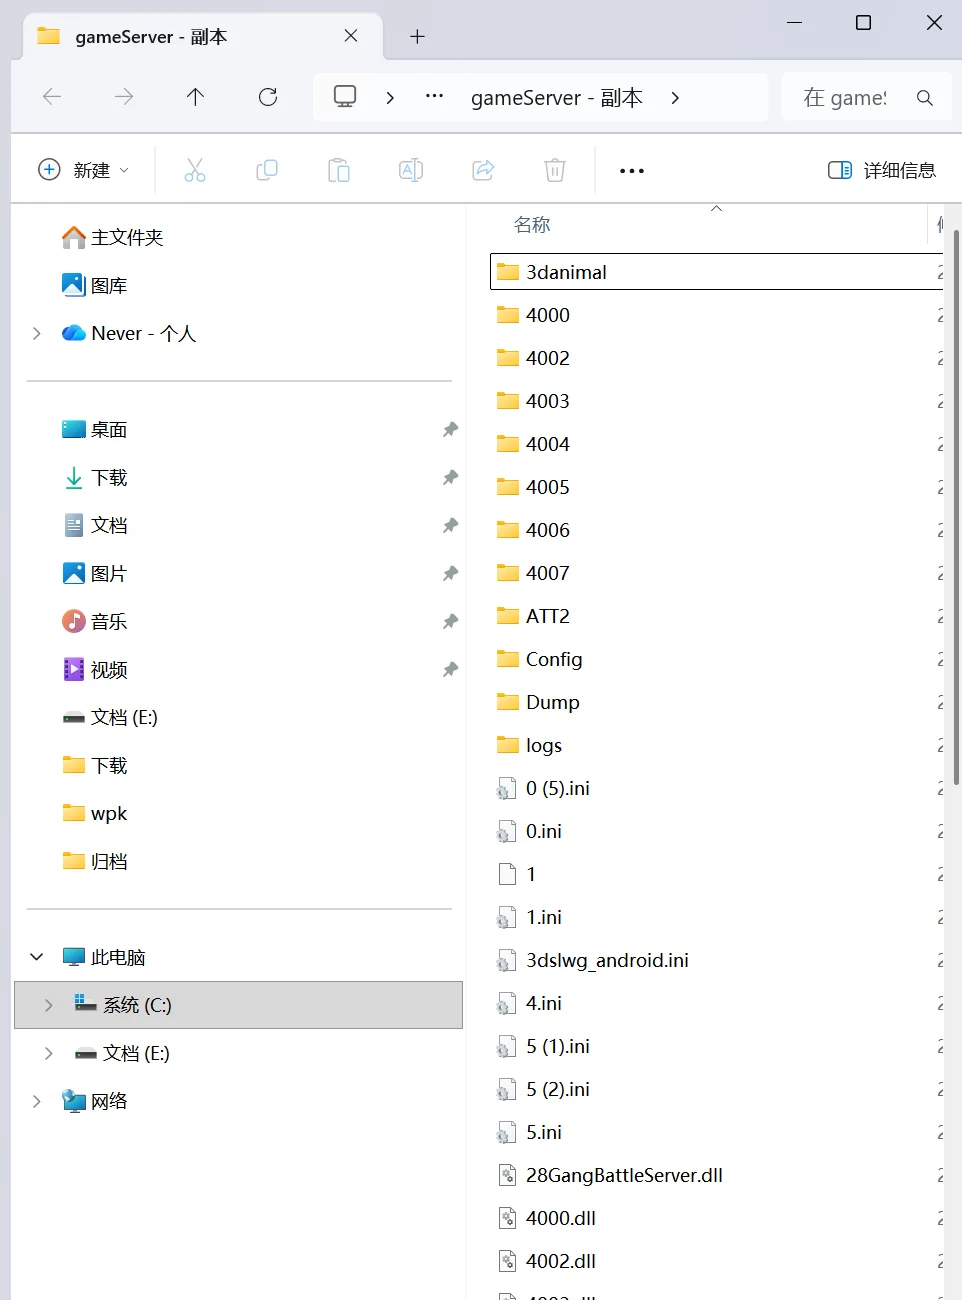The width and height of the screenshot is (962, 1300).
Task: Expand 文档 (E:) under 此电脑
Action: (48, 1053)
